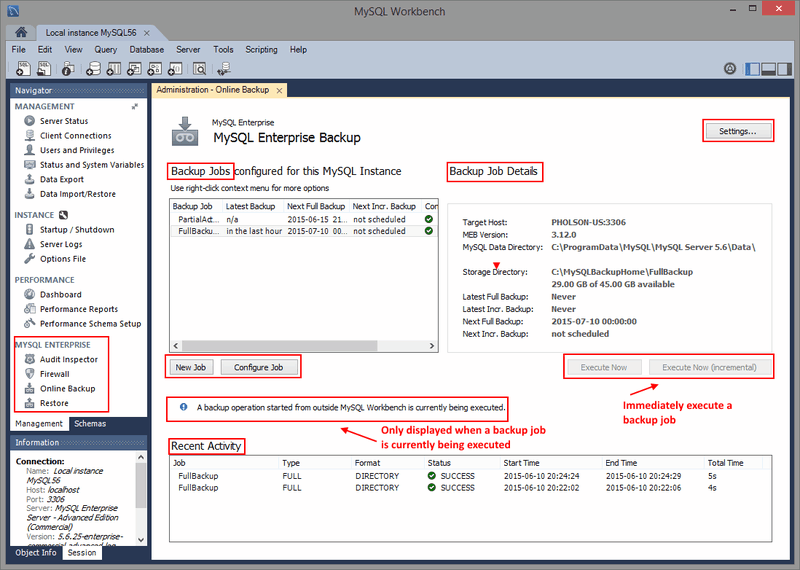
Task: Click the Server Logs warning icon
Action: pyautogui.click(x=30, y=244)
